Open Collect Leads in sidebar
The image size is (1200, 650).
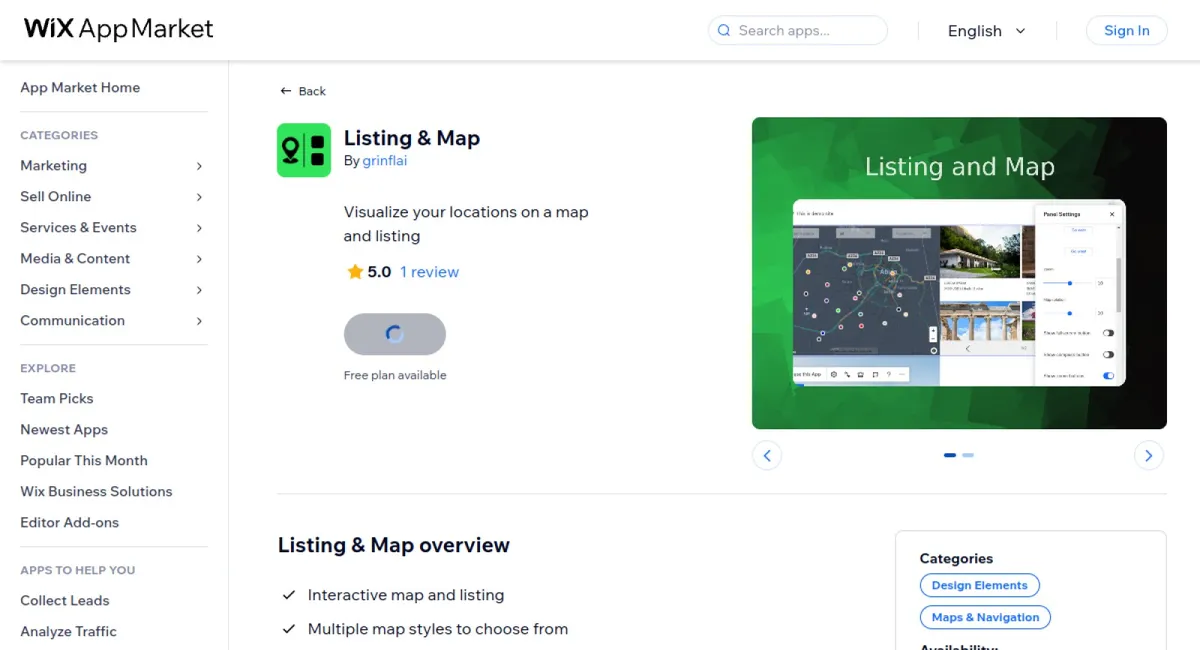pos(65,600)
